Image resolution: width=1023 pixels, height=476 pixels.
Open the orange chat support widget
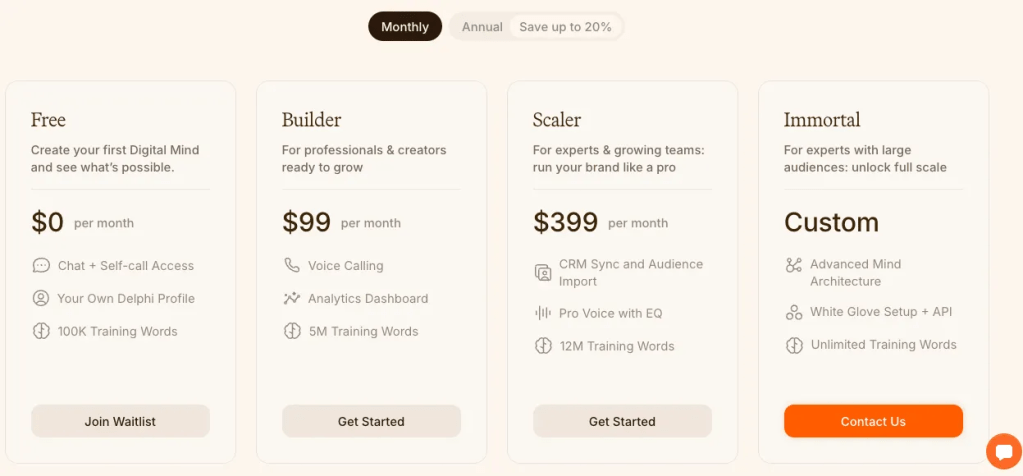pos(1002,451)
